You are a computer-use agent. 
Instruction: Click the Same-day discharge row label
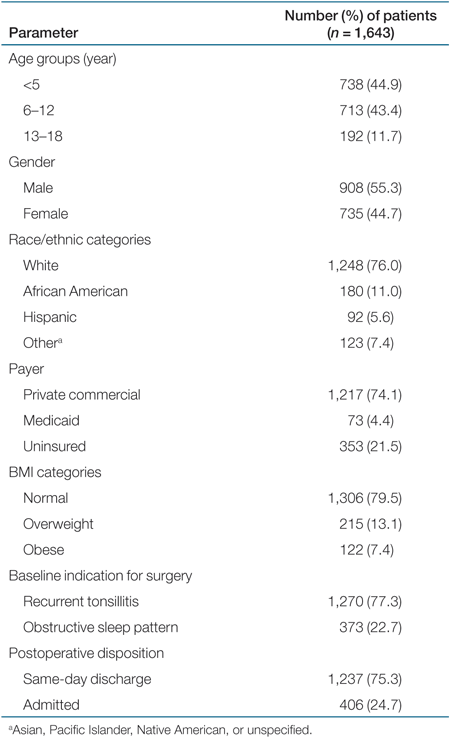pos(87,679)
